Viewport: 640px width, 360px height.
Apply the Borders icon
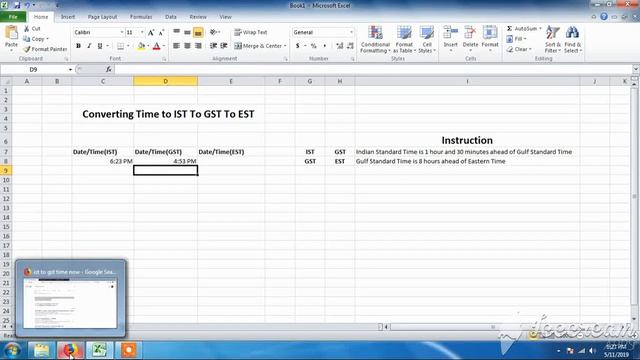(120, 46)
